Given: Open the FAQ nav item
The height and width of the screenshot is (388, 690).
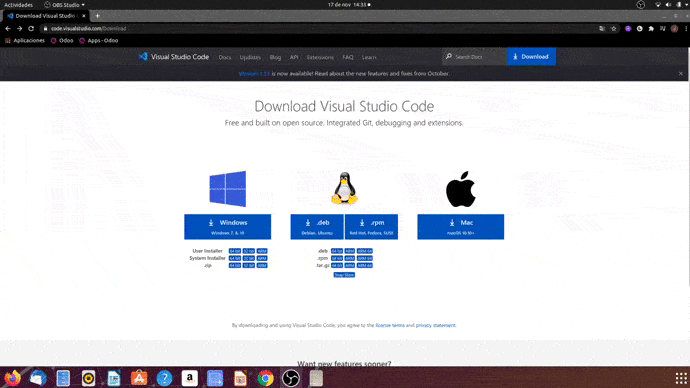Looking at the screenshot, I should (348, 57).
